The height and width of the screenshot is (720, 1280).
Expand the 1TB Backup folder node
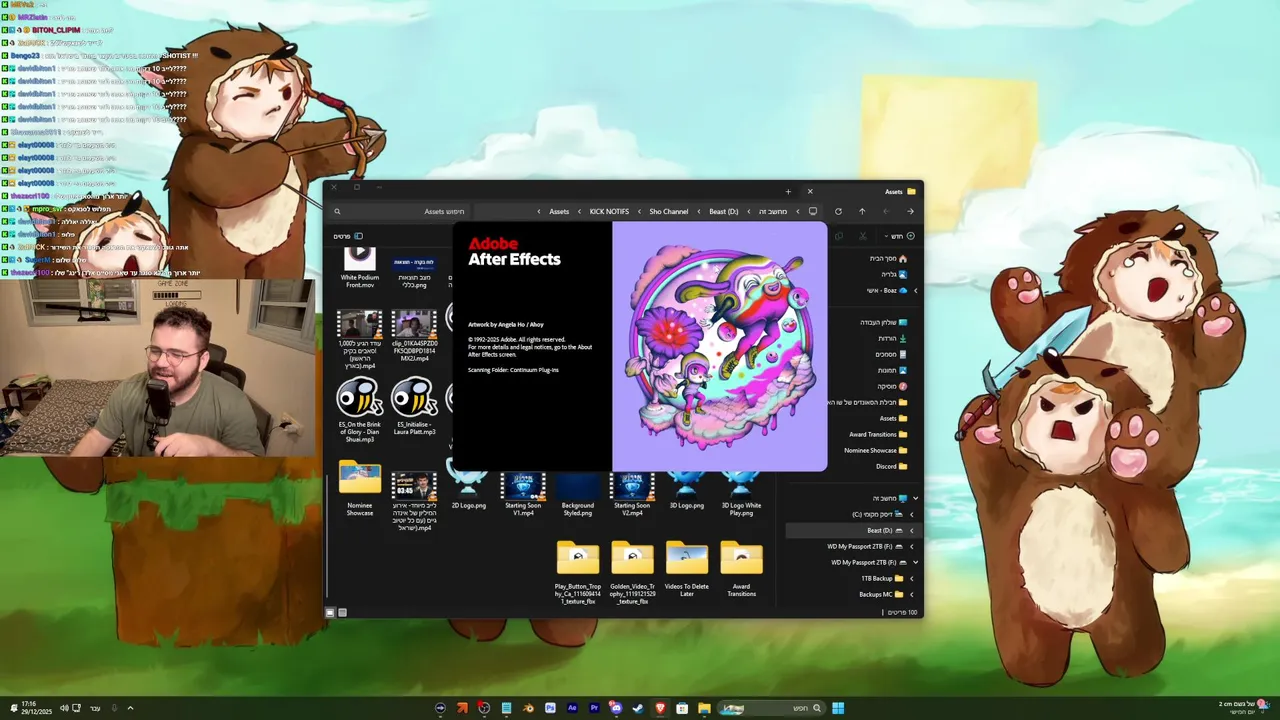click(x=911, y=578)
